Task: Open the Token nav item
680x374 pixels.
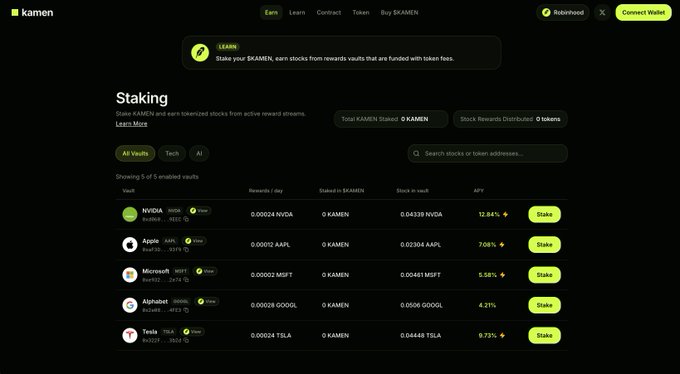Action: (x=361, y=13)
